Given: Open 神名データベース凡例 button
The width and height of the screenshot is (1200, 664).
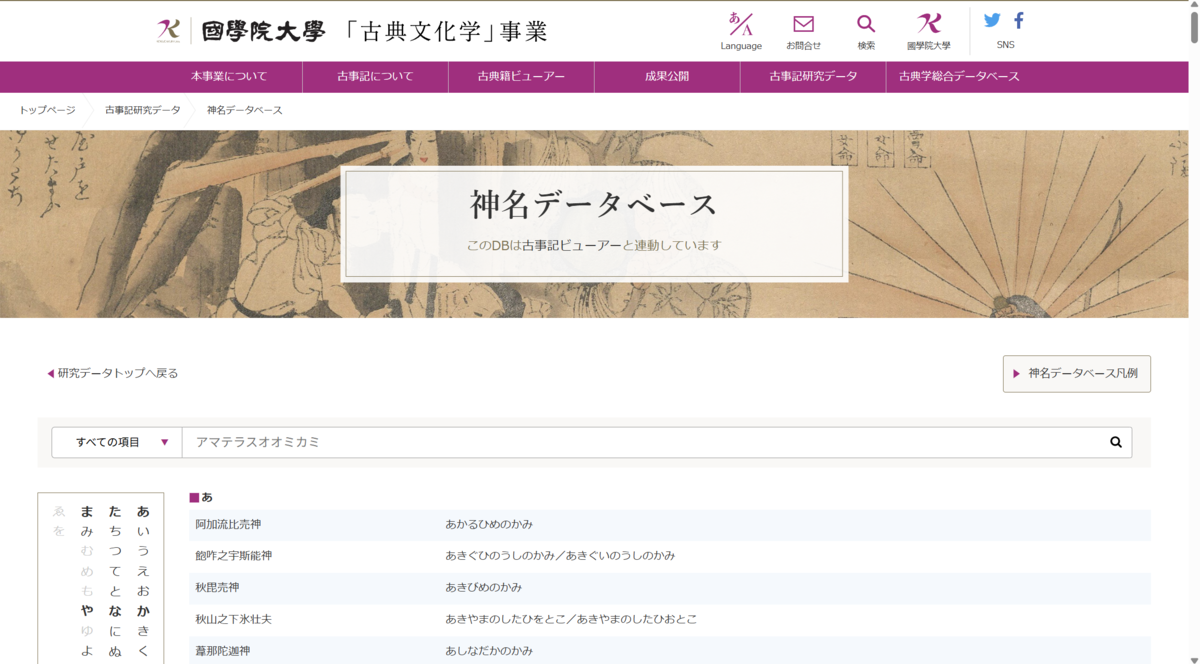Looking at the screenshot, I should coord(1077,373).
